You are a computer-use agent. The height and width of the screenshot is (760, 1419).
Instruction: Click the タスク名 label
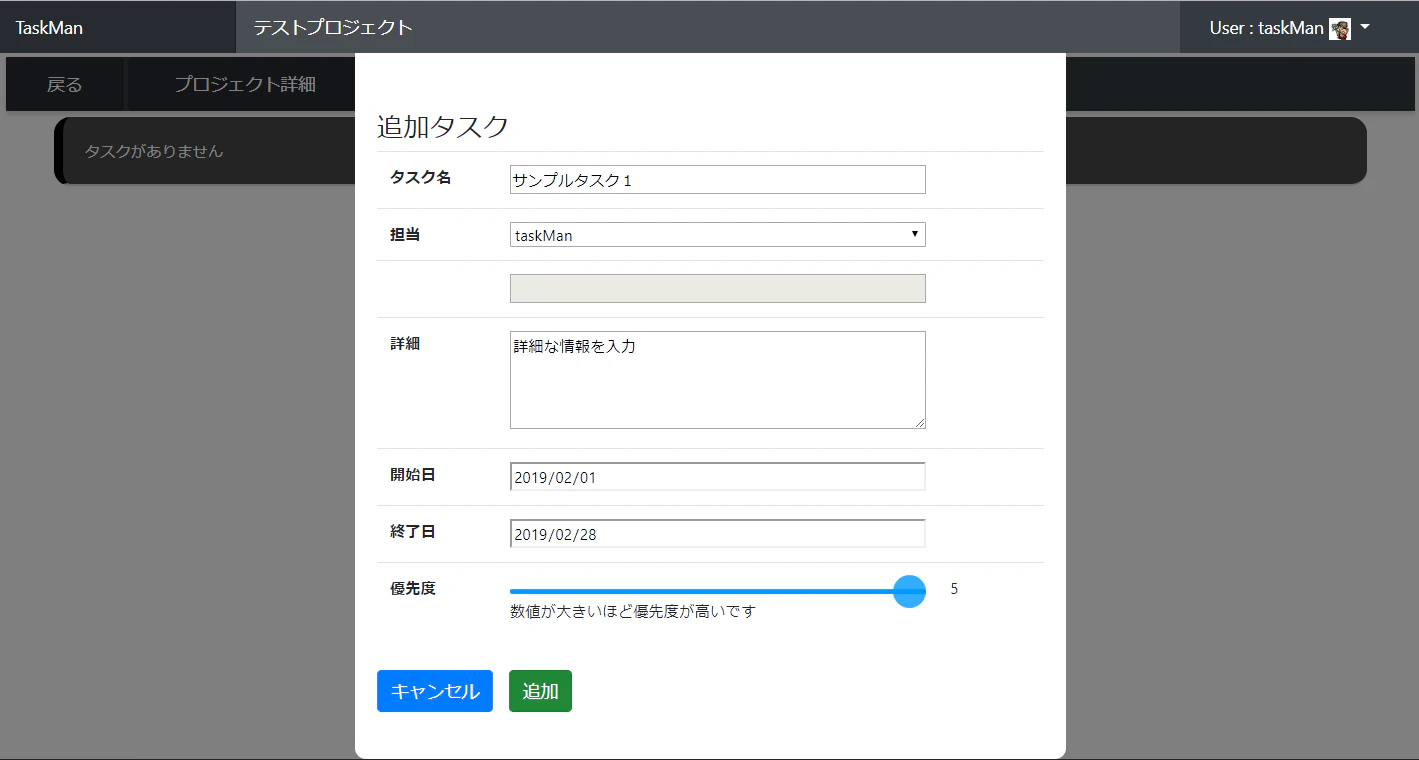(x=421, y=177)
